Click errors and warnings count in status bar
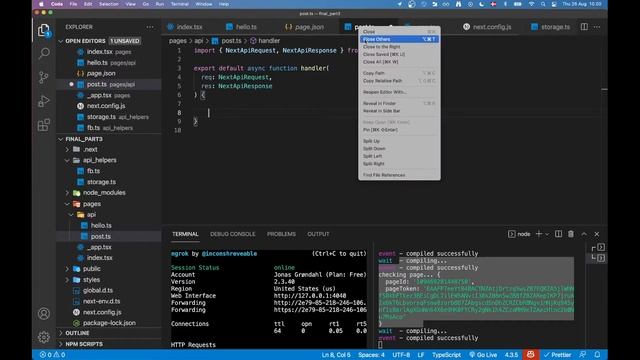 point(52,355)
